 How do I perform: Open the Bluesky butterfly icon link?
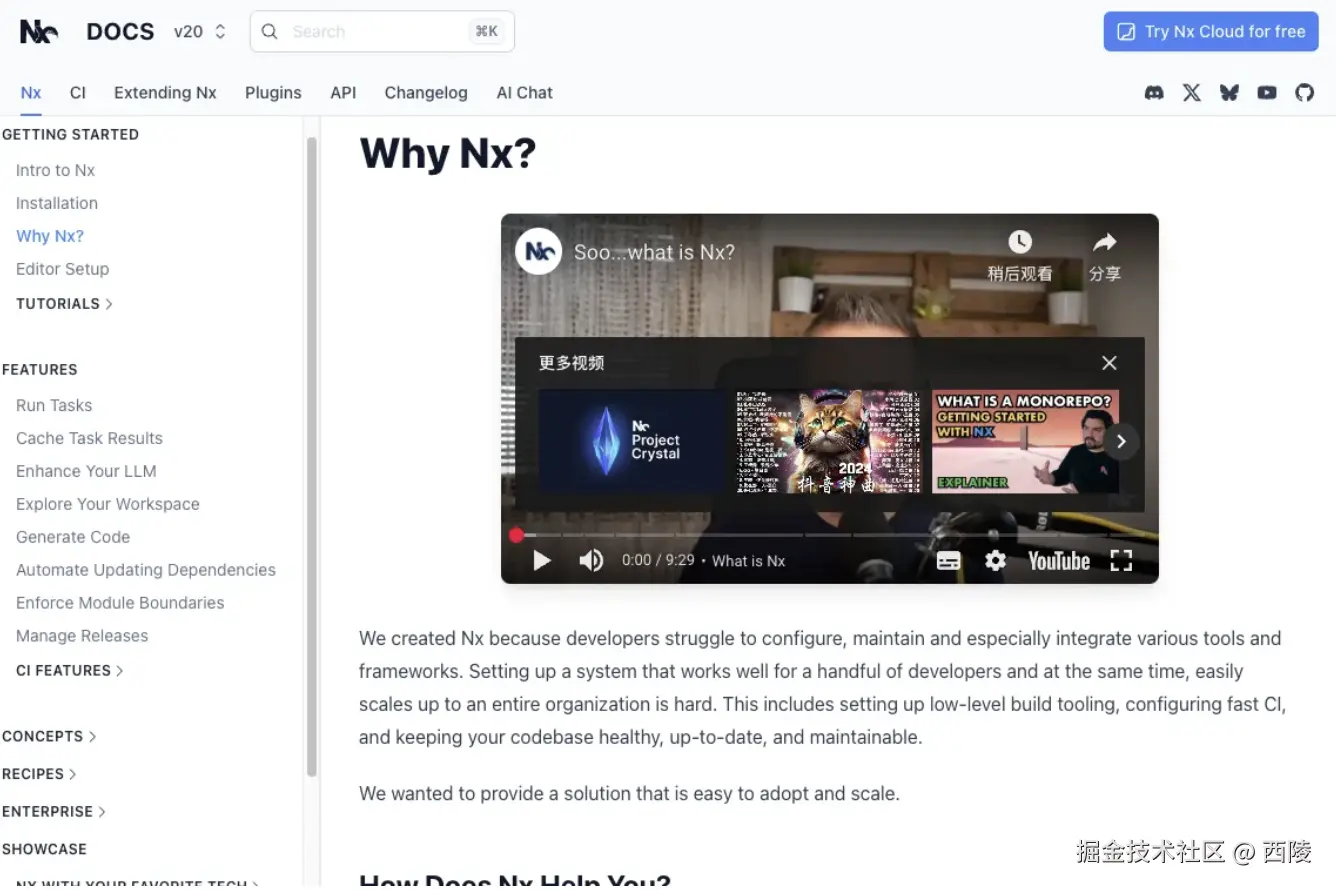tap(1229, 93)
